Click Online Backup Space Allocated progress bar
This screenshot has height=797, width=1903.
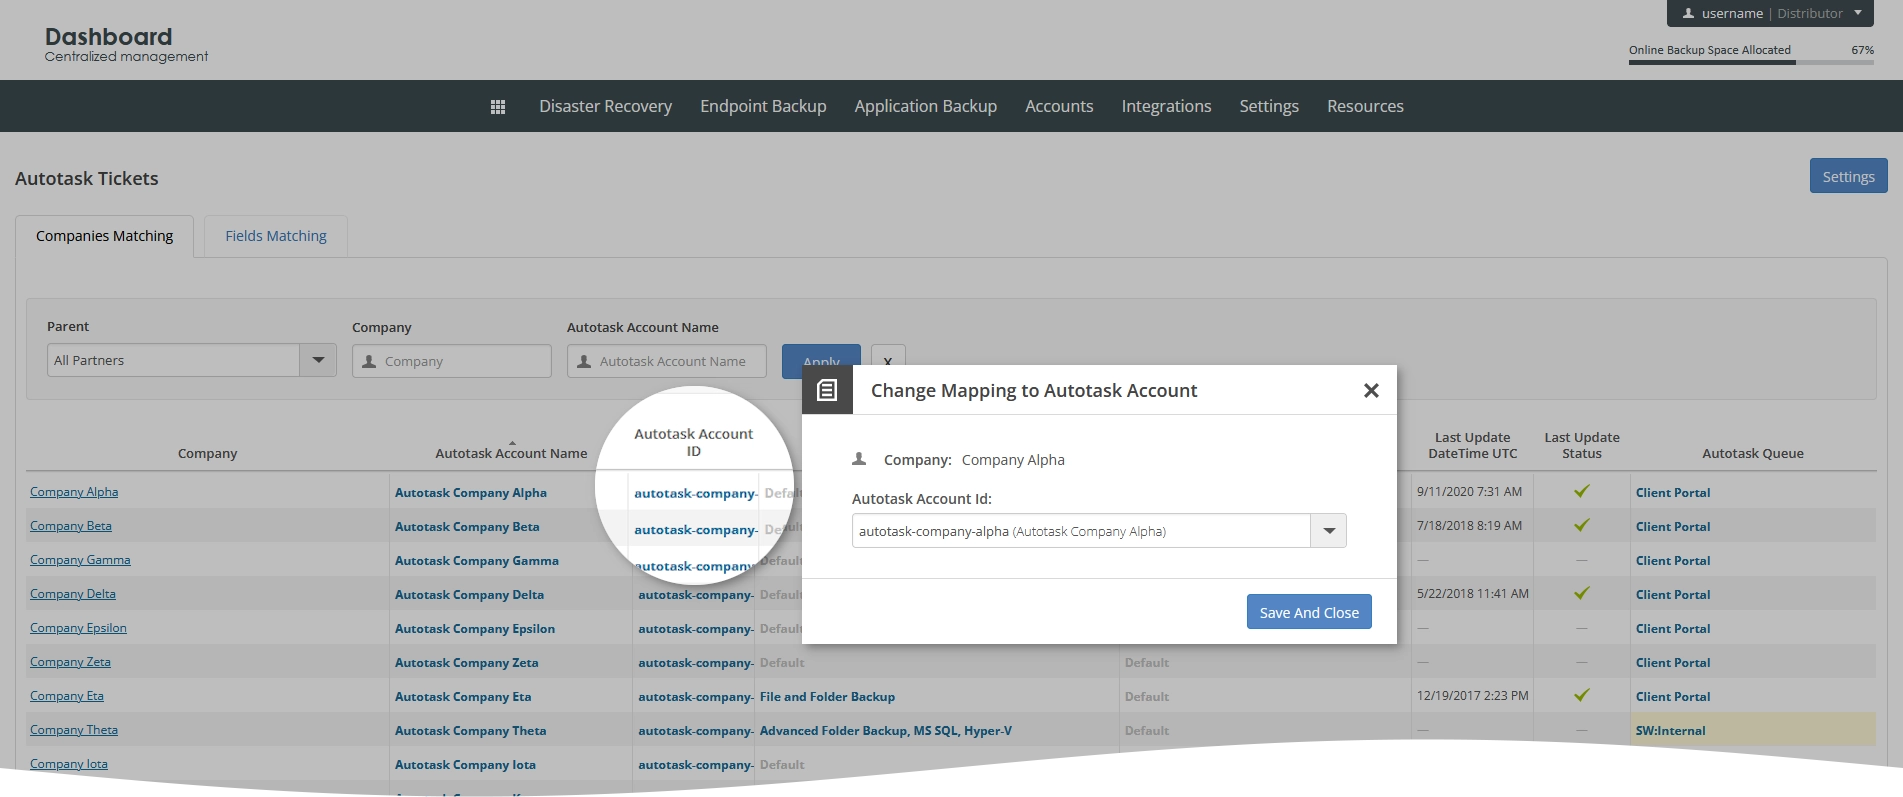(x=1751, y=62)
